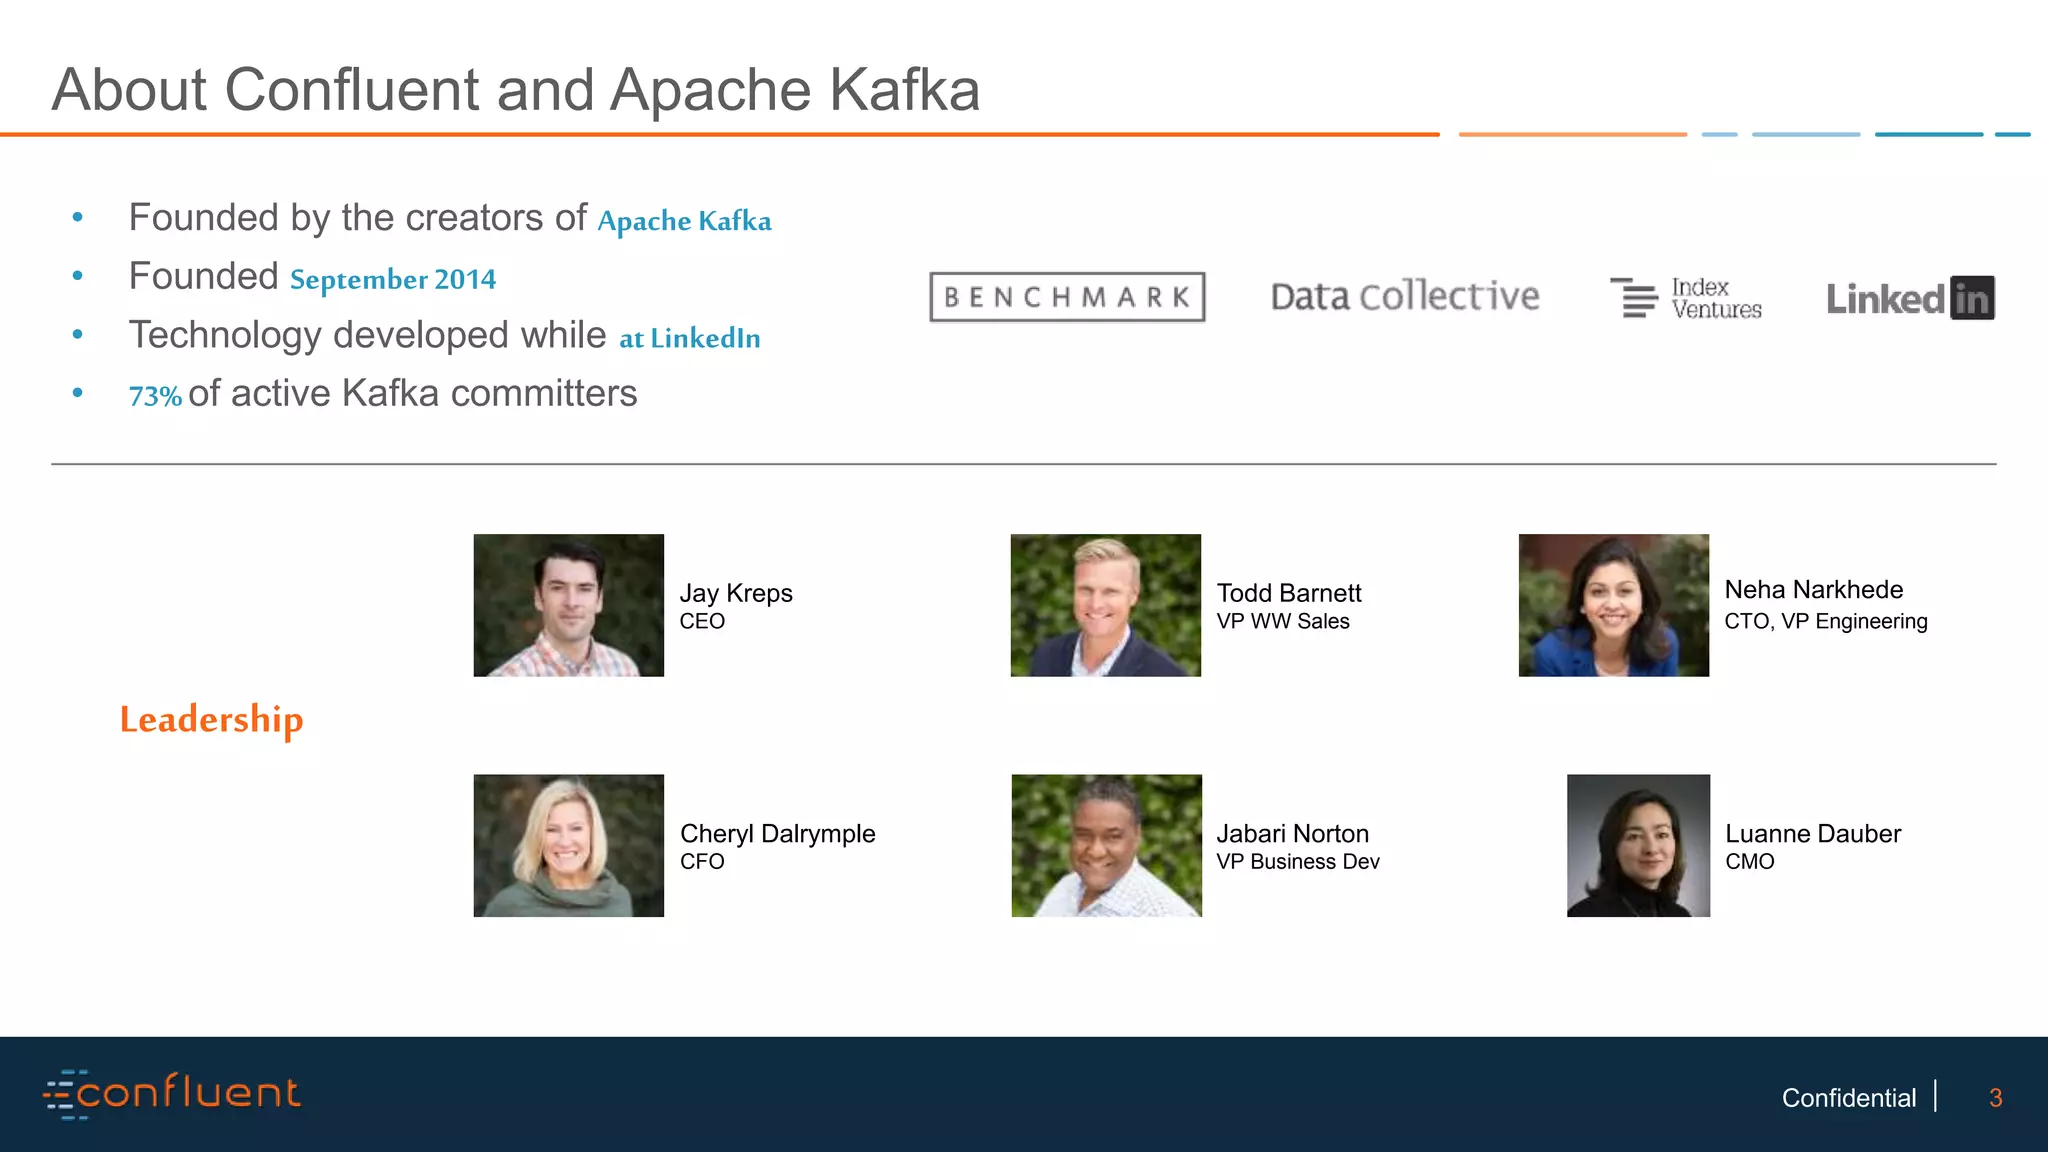
Task: Click the CMO title
Action: click(x=1750, y=861)
